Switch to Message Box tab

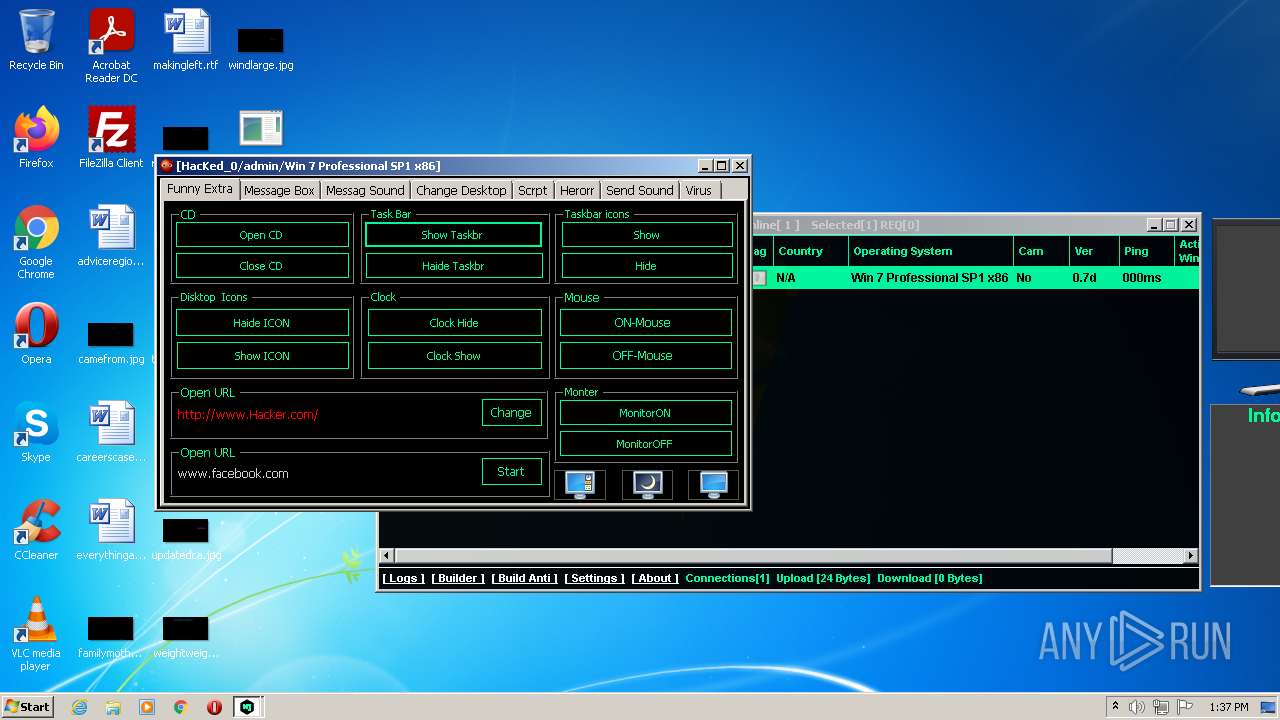click(279, 190)
